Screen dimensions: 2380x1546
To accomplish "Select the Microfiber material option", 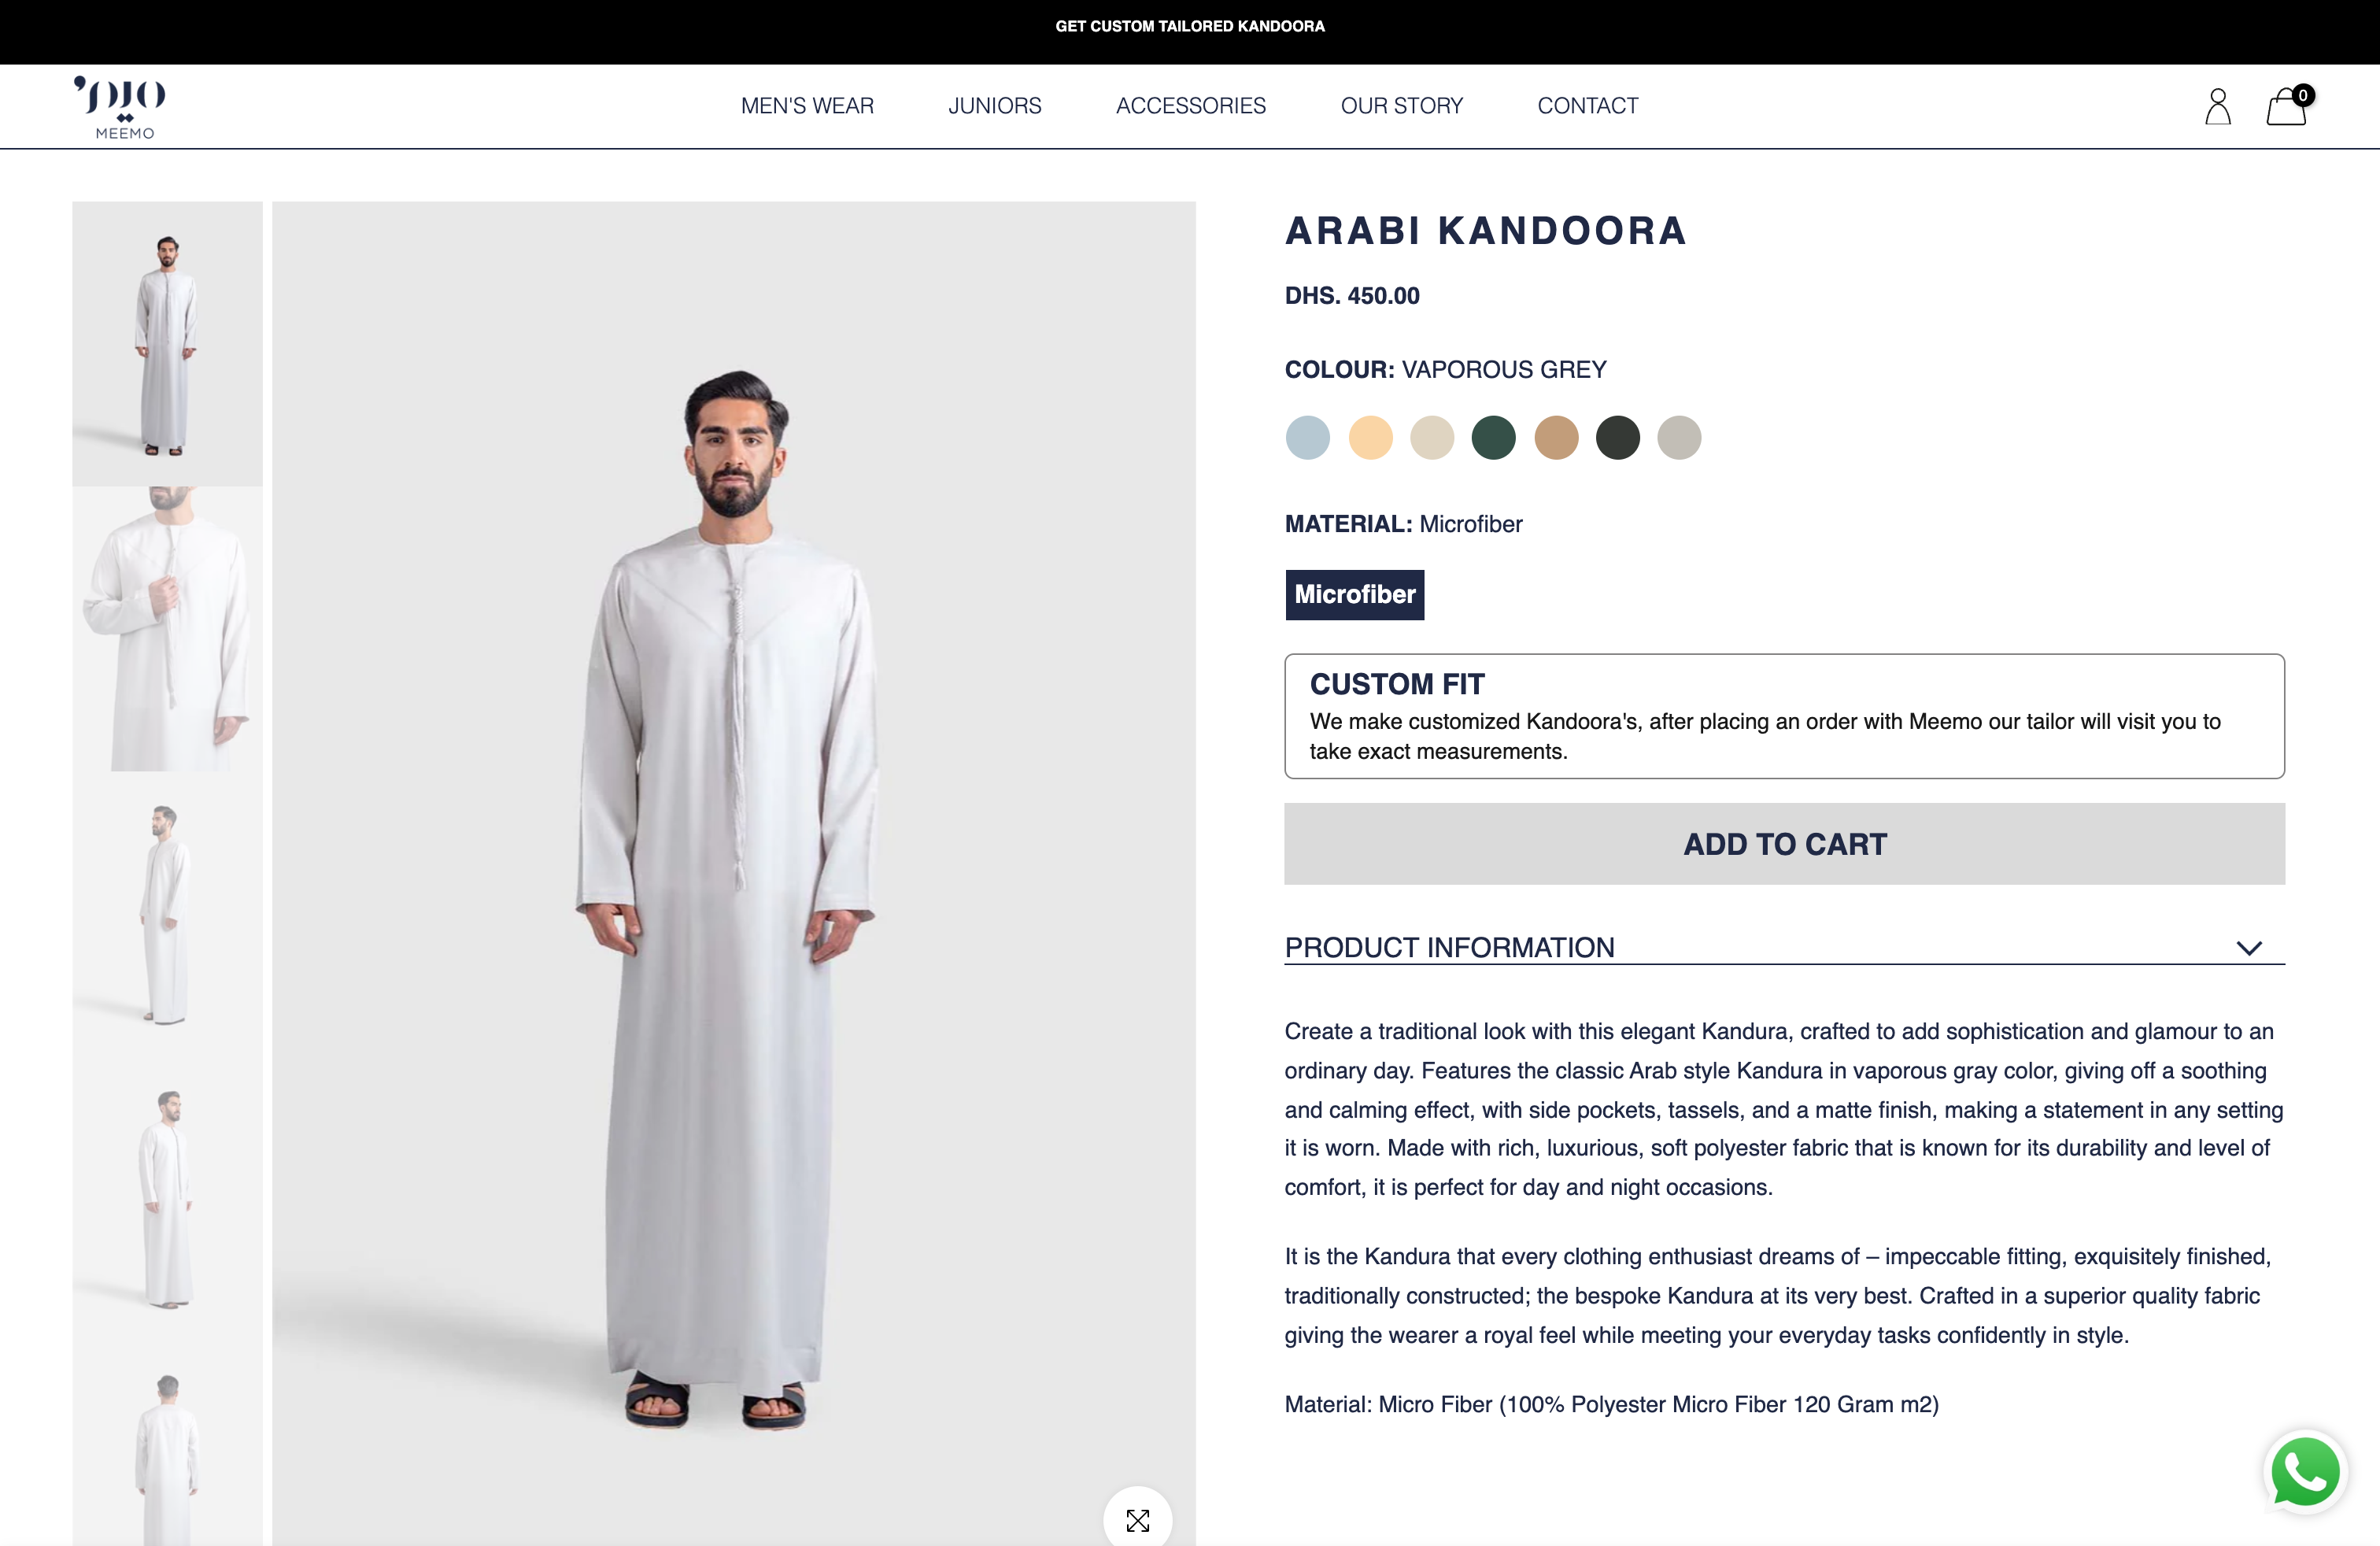I will click(1354, 595).
